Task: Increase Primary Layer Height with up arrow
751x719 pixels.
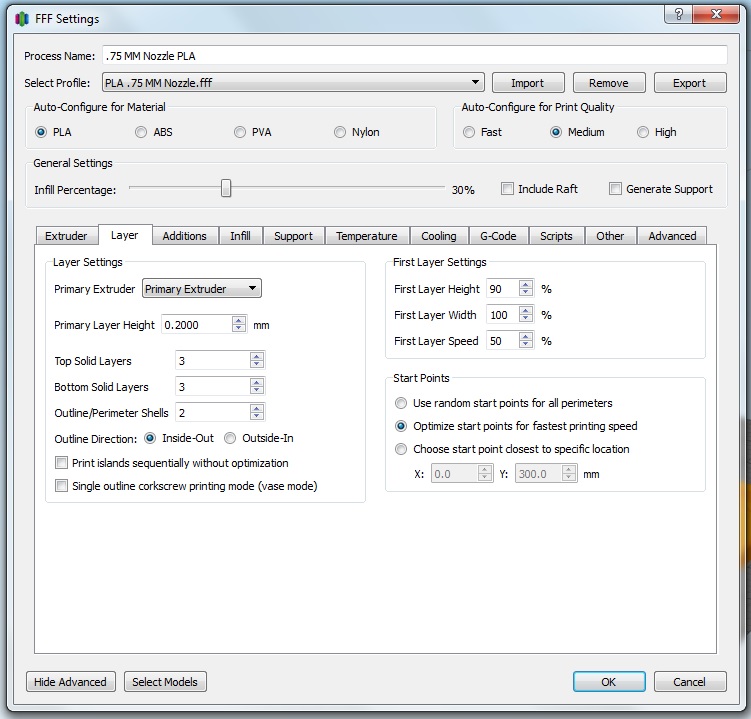Action: pyautogui.click(x=238, y=320)
